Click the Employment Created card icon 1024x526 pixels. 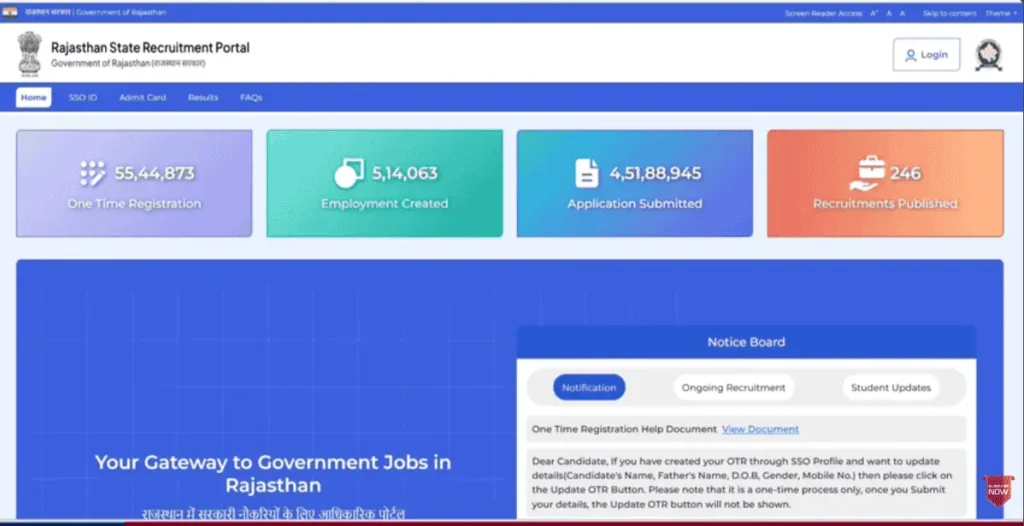(349, 173)
